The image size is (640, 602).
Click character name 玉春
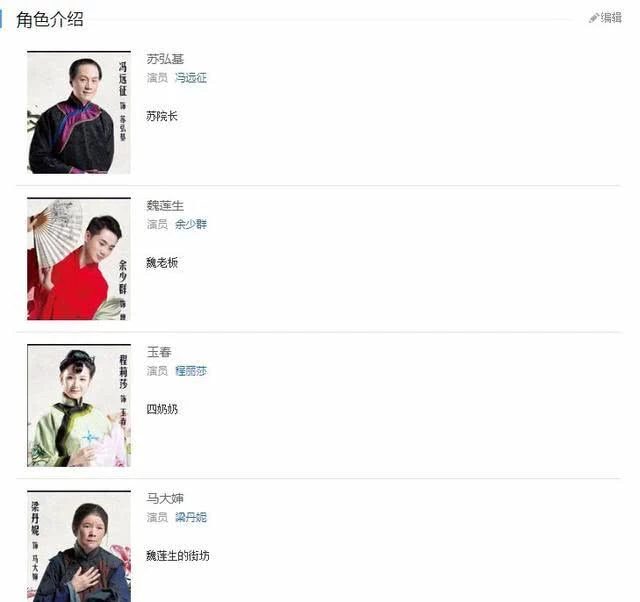pyautogui.click(x=159, y=352)
